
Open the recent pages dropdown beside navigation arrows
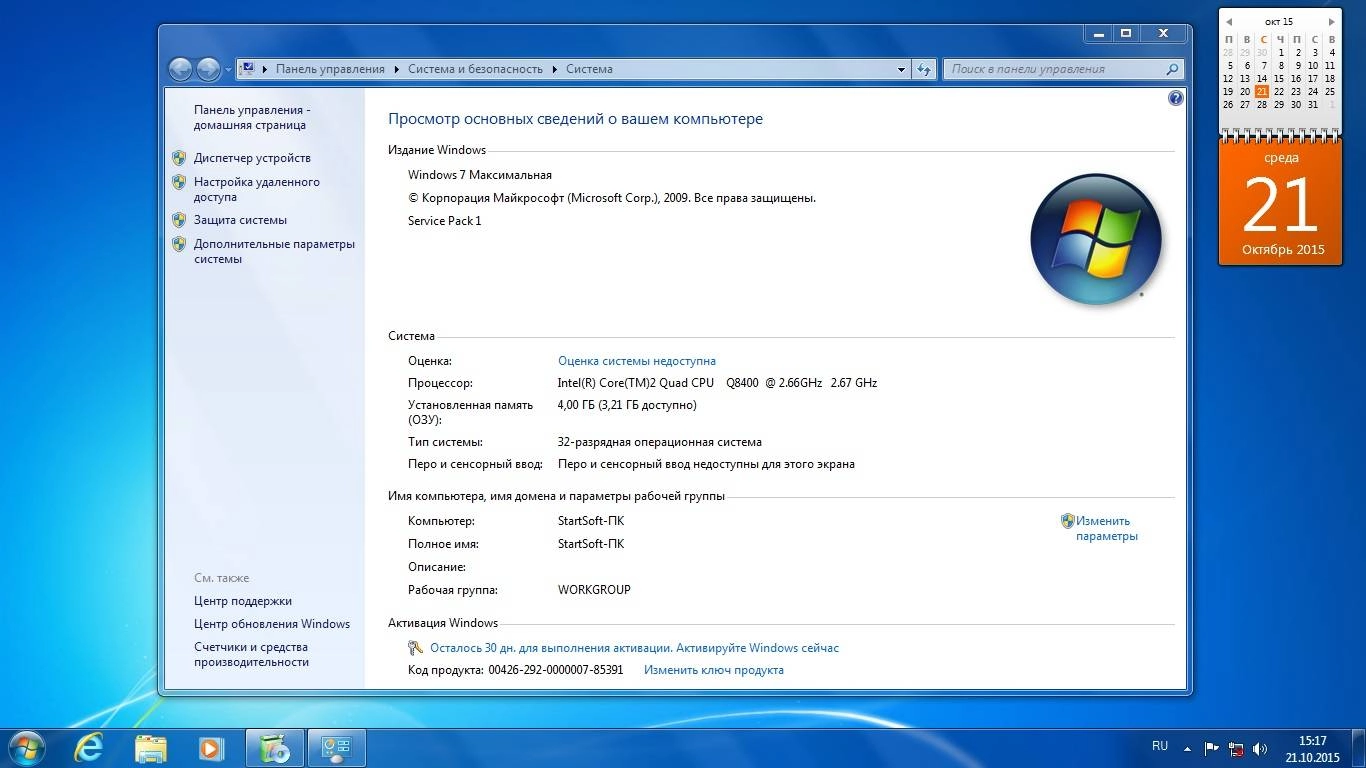[228, 70]
